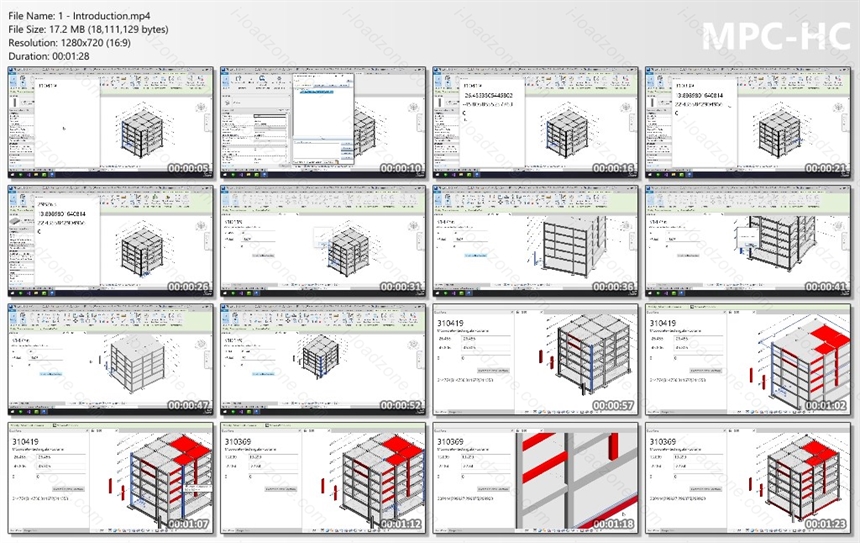
Task: Pick the preview frame at 00:00:36
Action: tap(535, 241)
